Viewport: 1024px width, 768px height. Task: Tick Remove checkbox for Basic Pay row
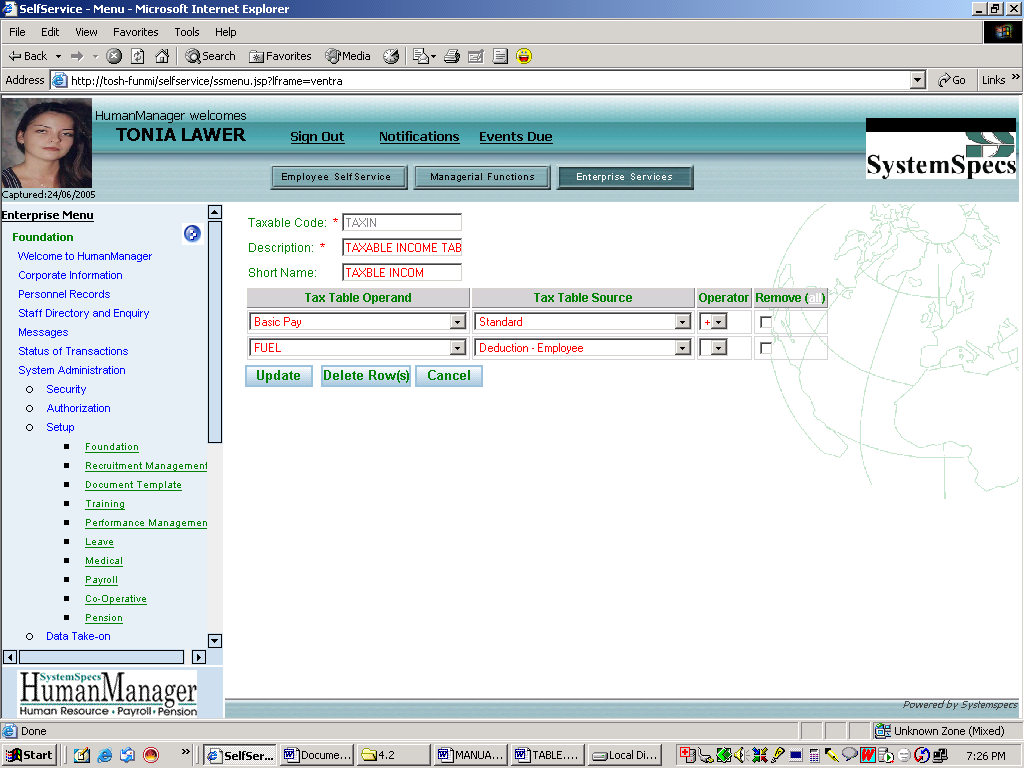click(x=766, y=322)
